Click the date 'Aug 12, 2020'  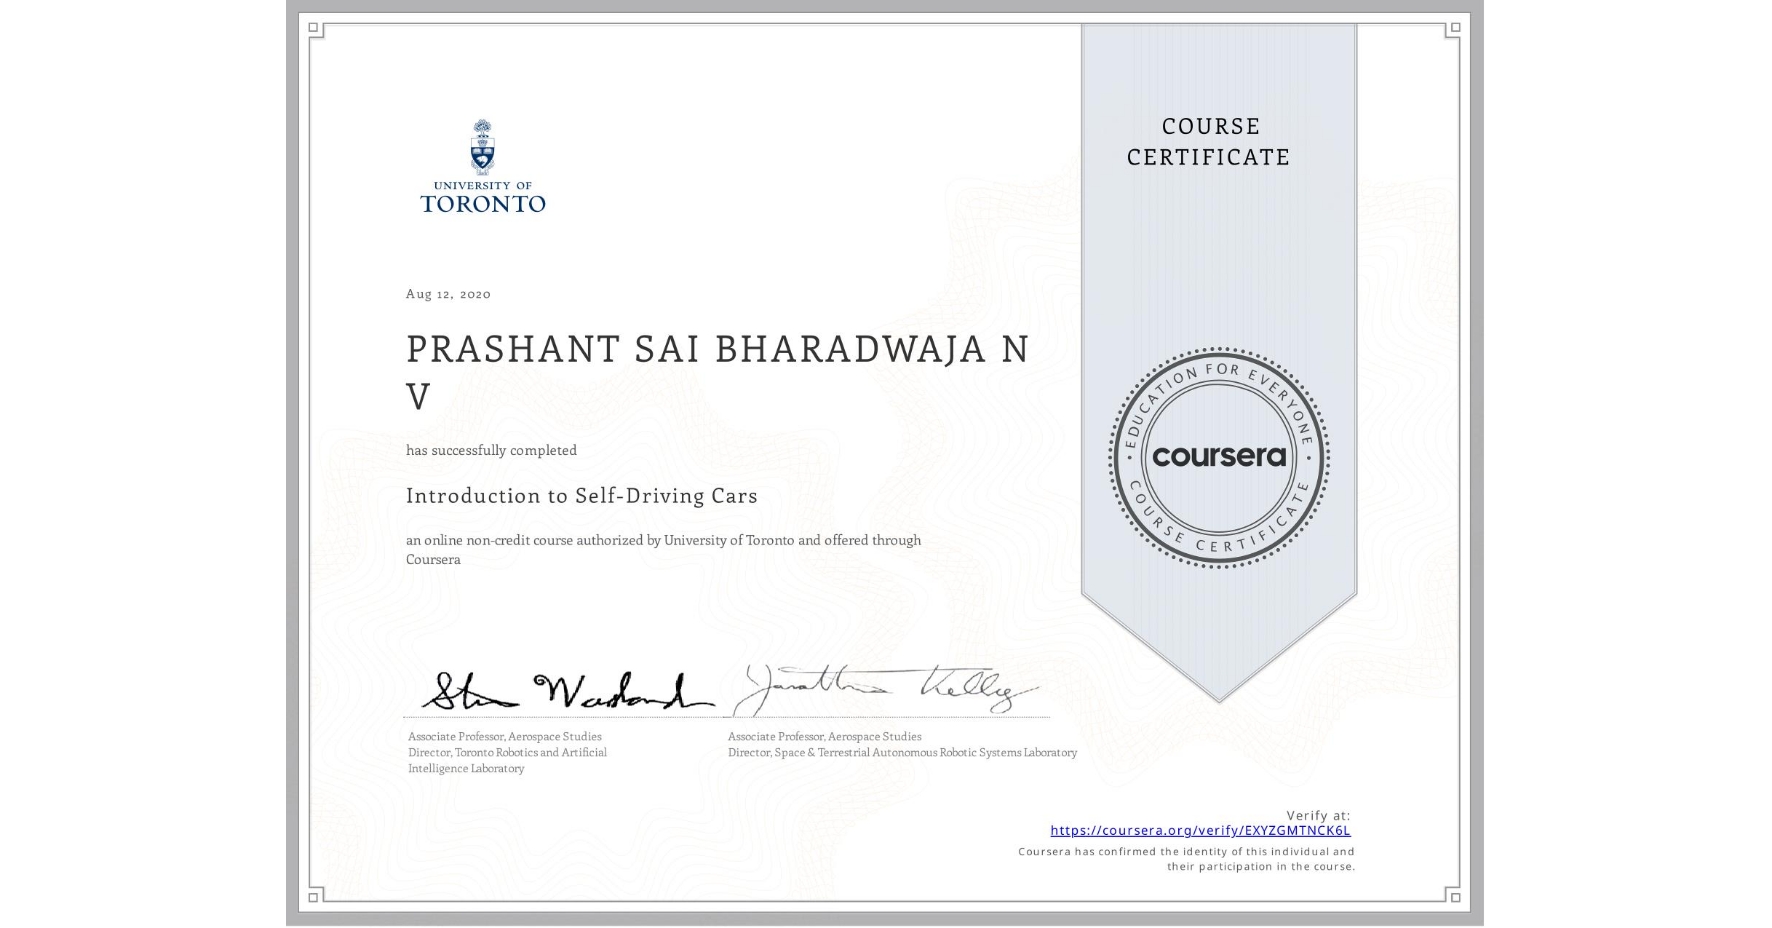[x=447, y=293]
